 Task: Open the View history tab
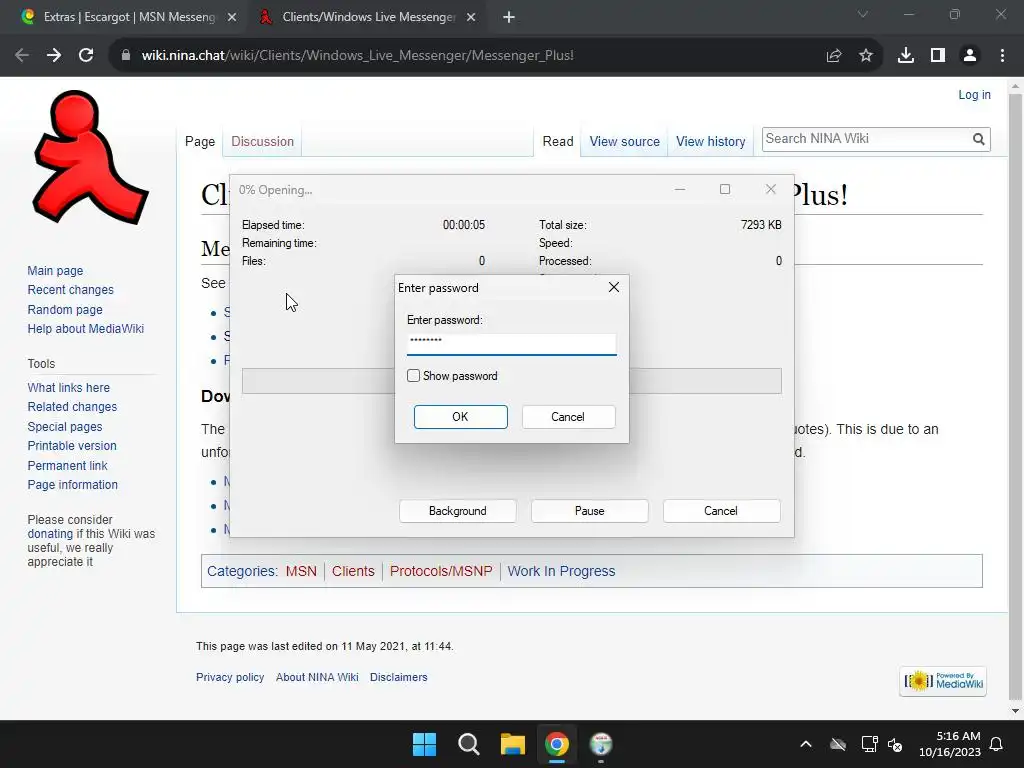(x=711, y=142)
